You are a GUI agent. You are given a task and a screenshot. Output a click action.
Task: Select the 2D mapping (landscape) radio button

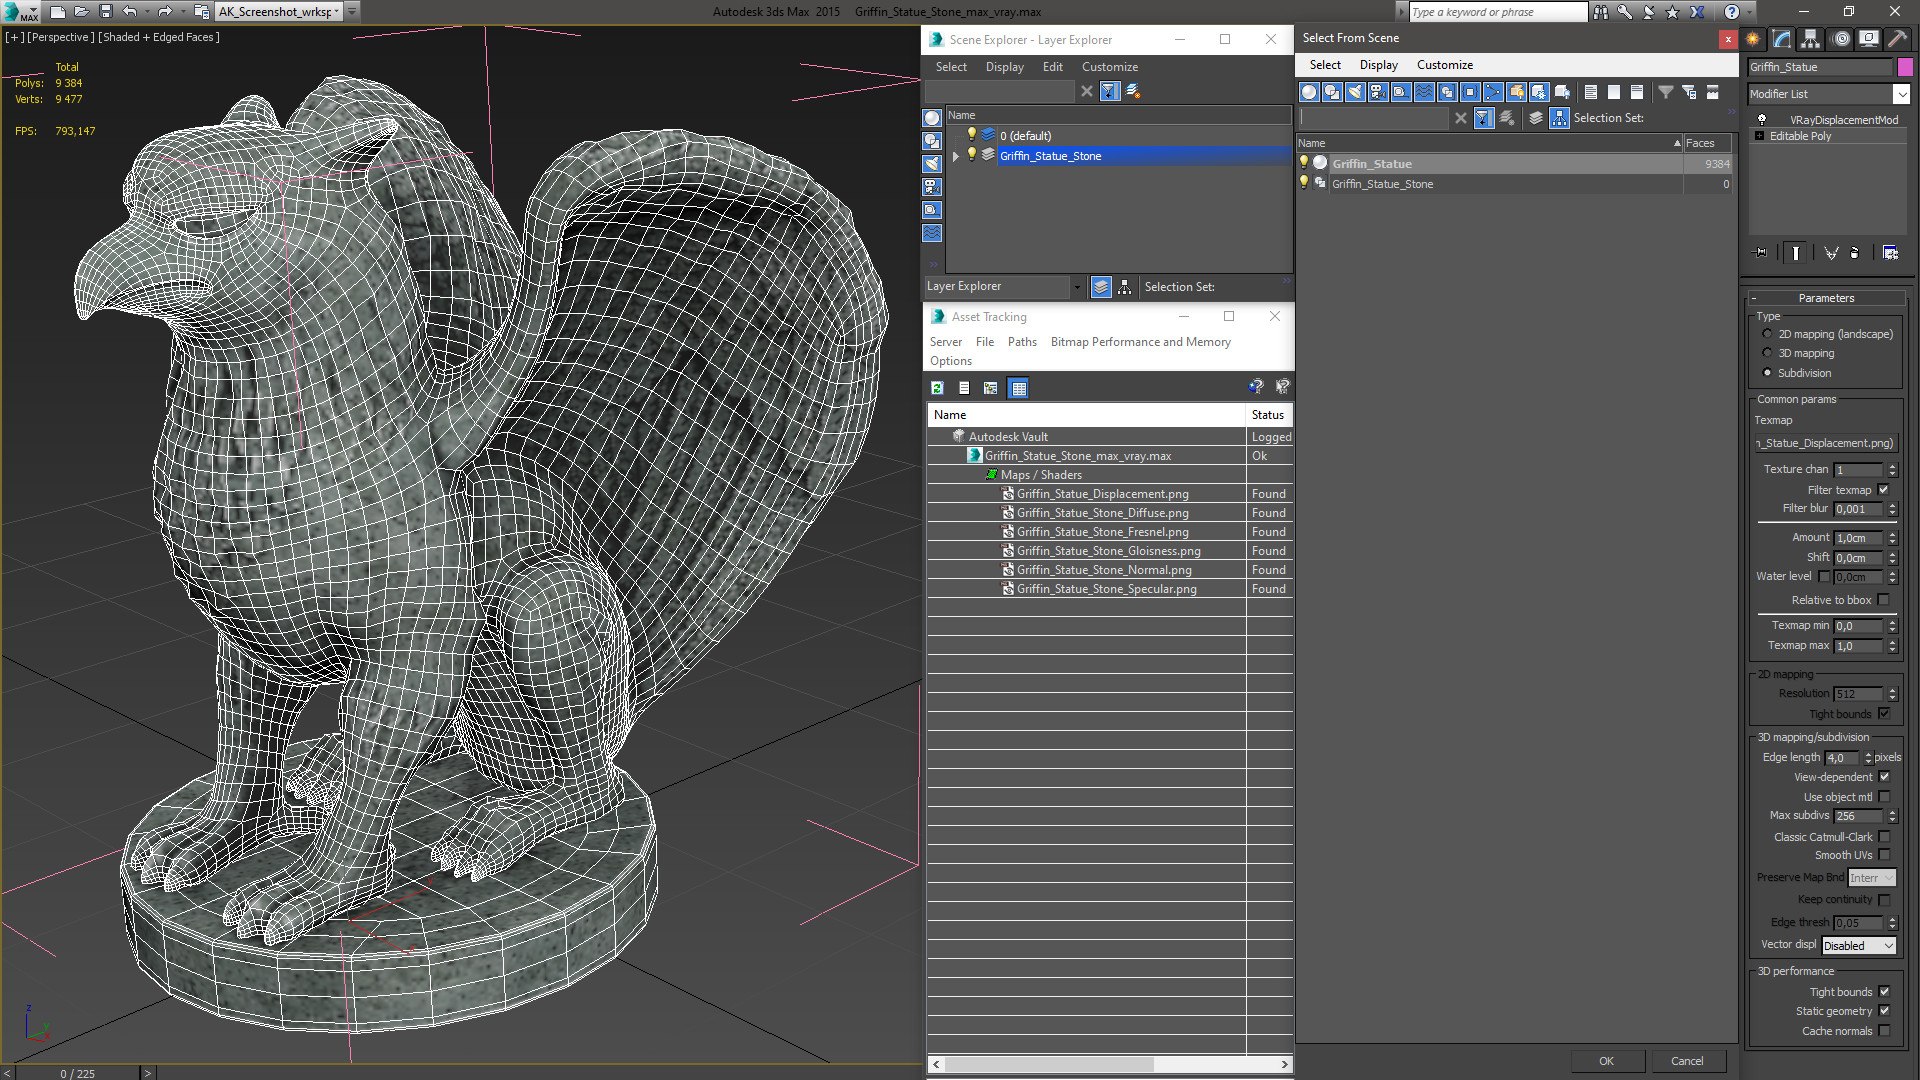coord(1767,334)
